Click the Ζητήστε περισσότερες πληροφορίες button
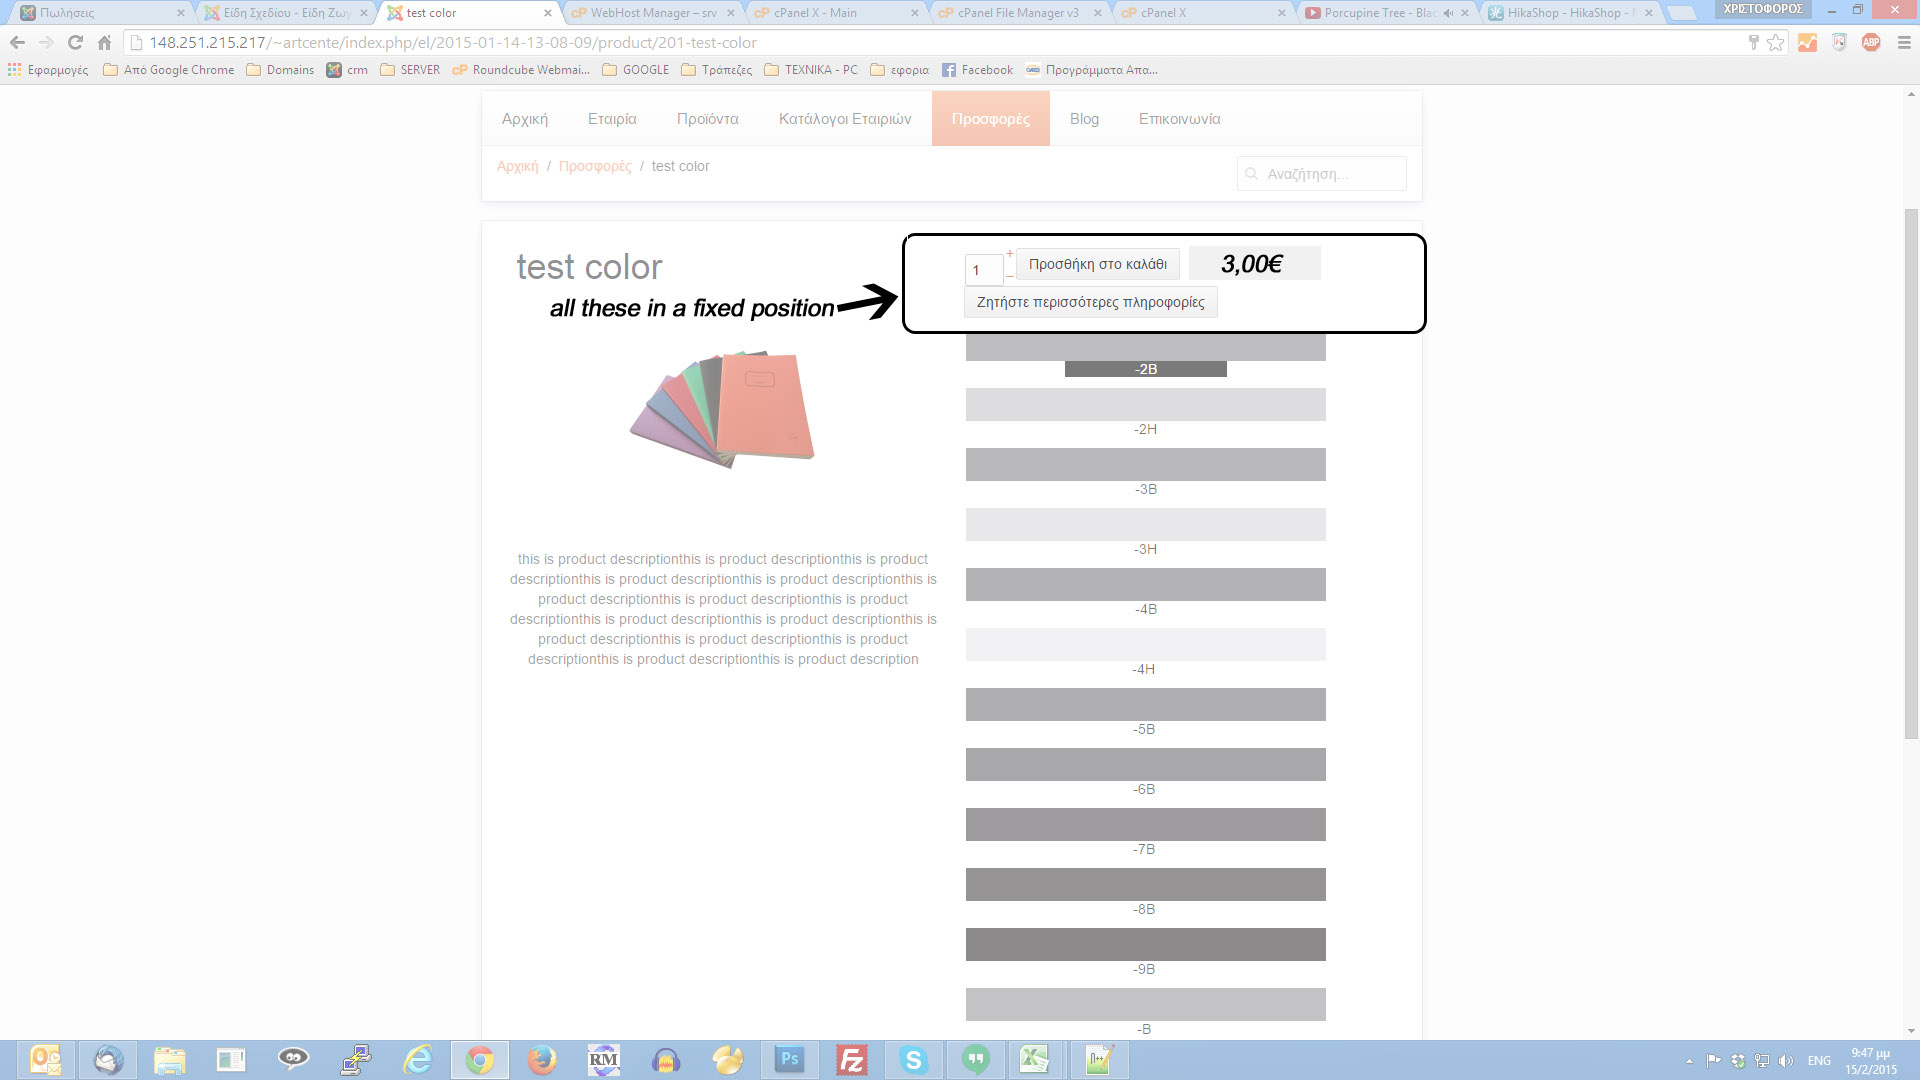Screen dimensions: 1920x1080 [1090, 302]
